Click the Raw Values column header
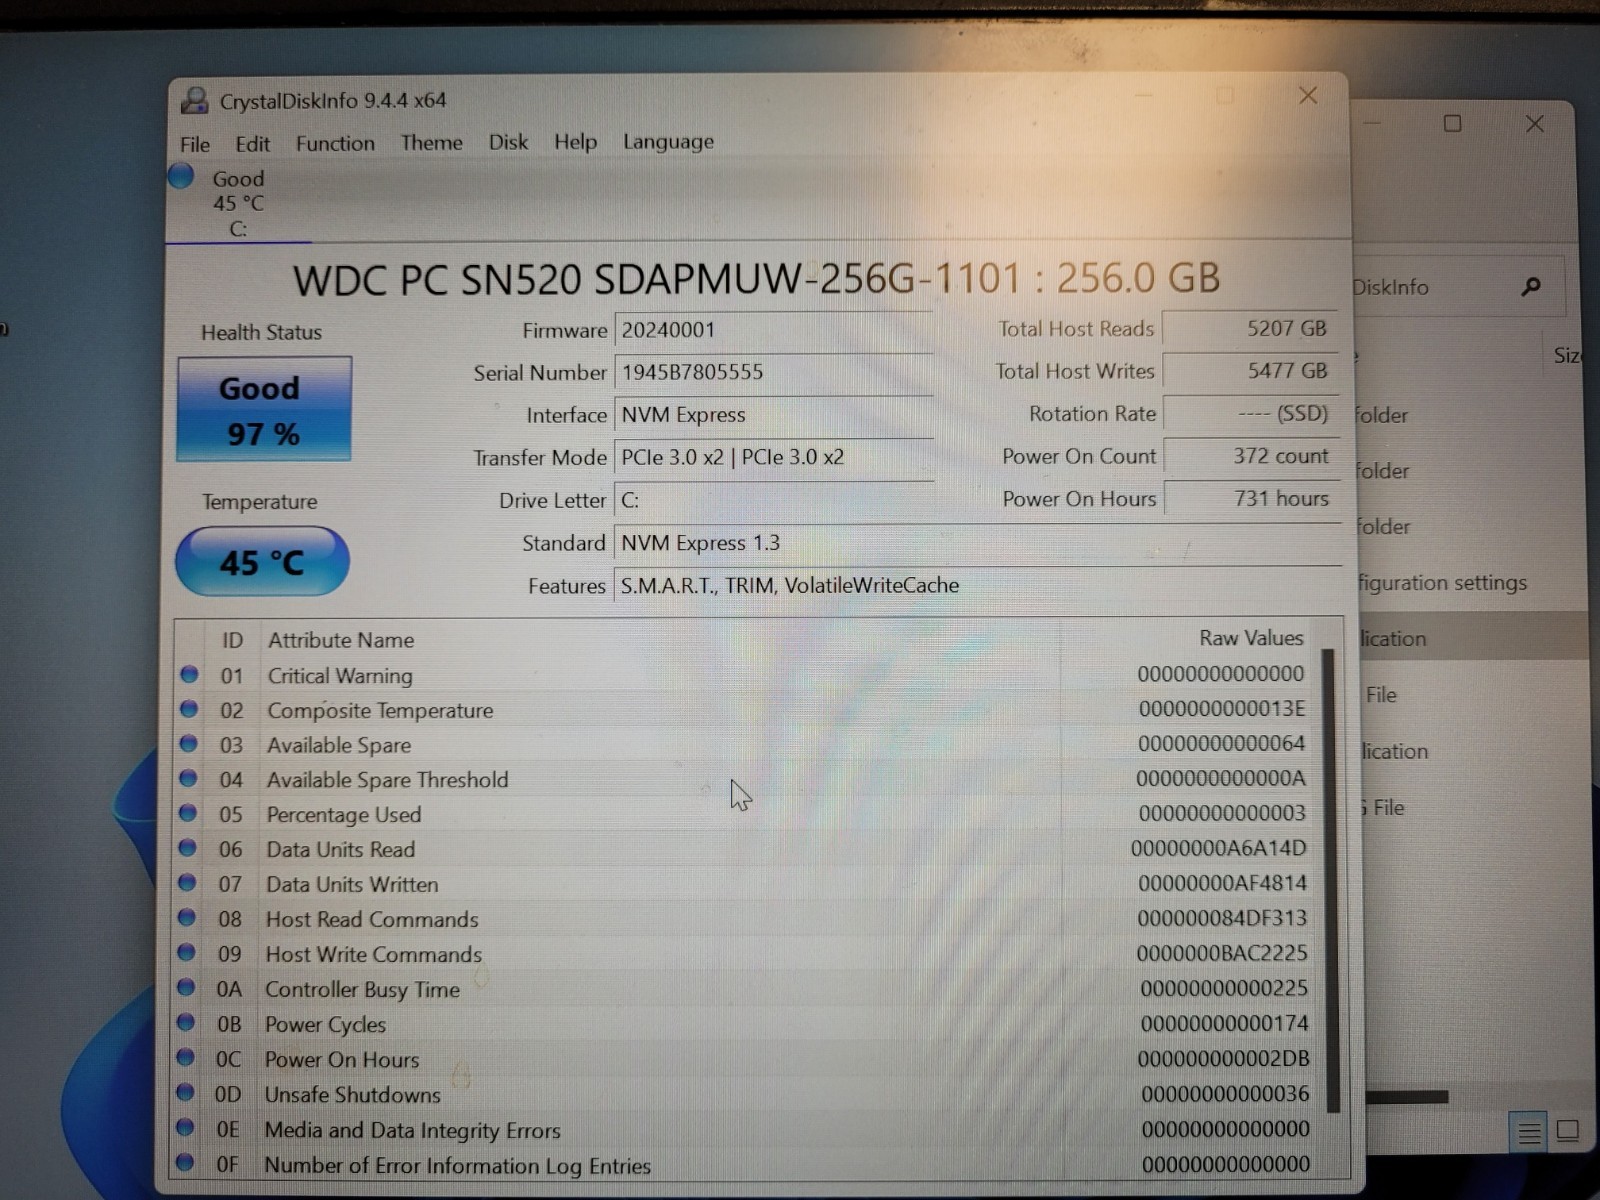Viewport: 1600px width, 1200px height. pos(1251,638)
